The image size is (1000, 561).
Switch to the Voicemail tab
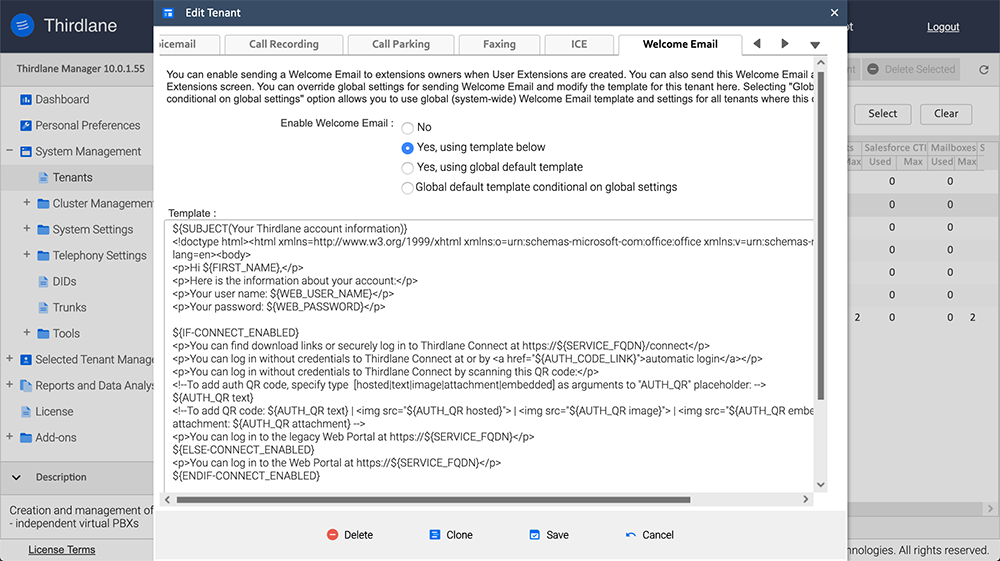coord(188,45)
